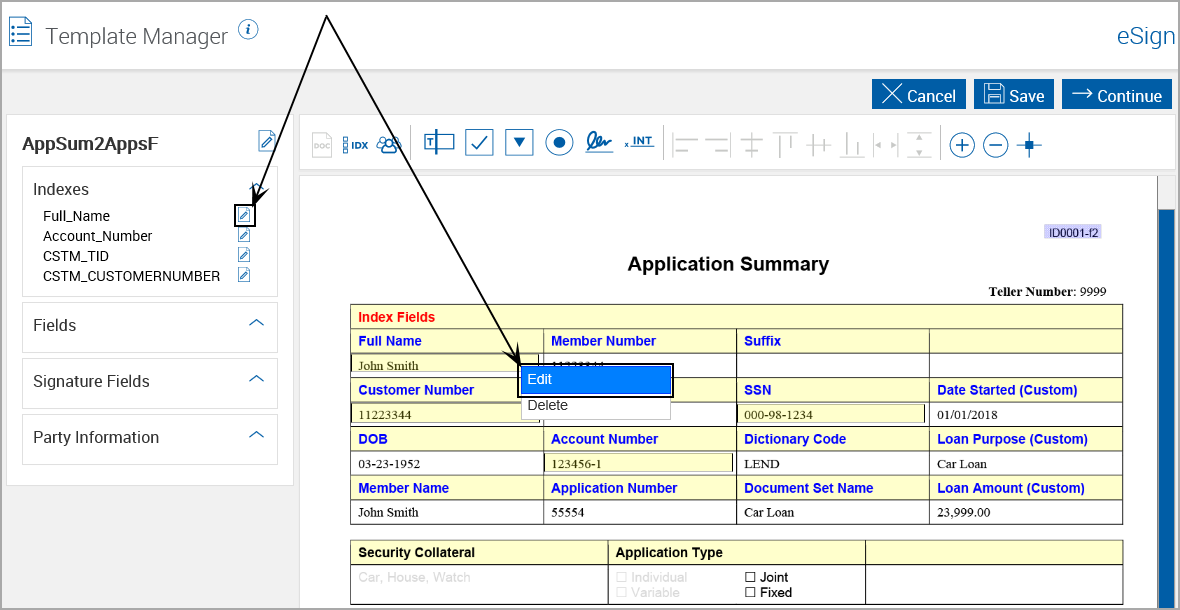Click the pencil icon beside Full_Name
This screenshot has height=610, width=1180.
tap(245, 215)
